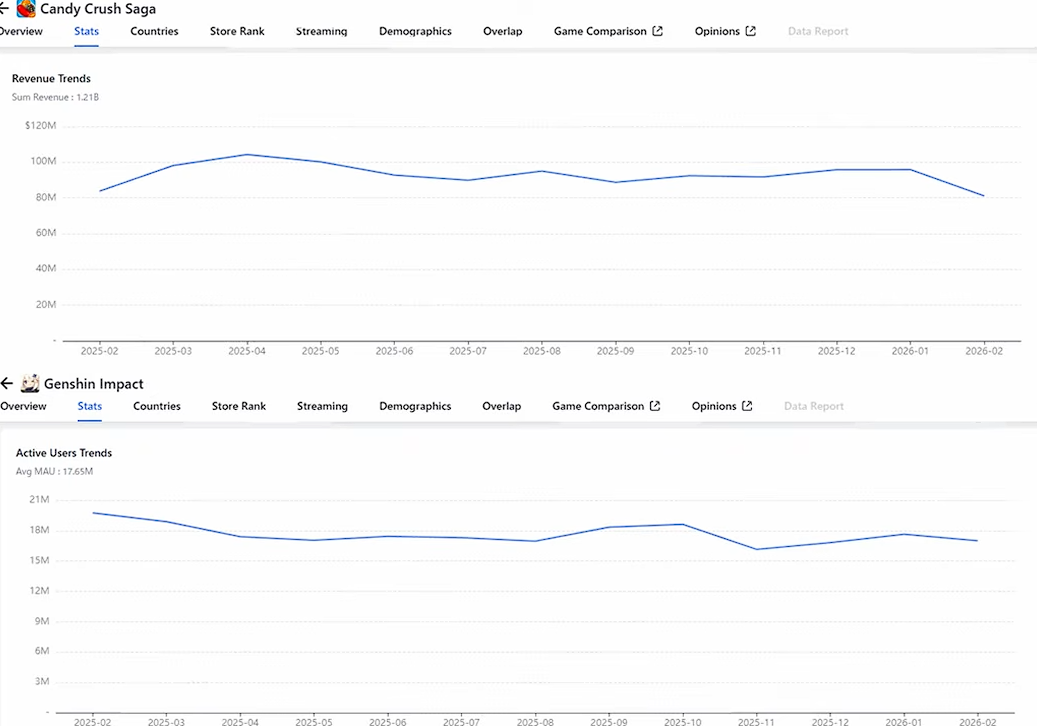The width and height of the screenshot is (1037, 726).
Task: Click the Avg MAU : 17.65M label
Action: (x=54, y=471)
